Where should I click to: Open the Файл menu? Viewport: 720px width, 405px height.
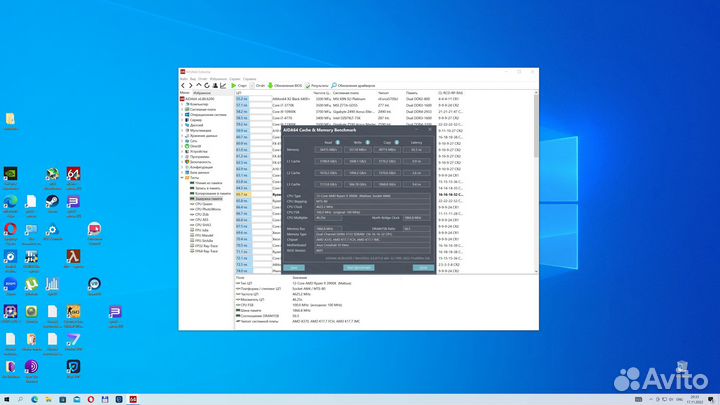[x=184, y=79]
